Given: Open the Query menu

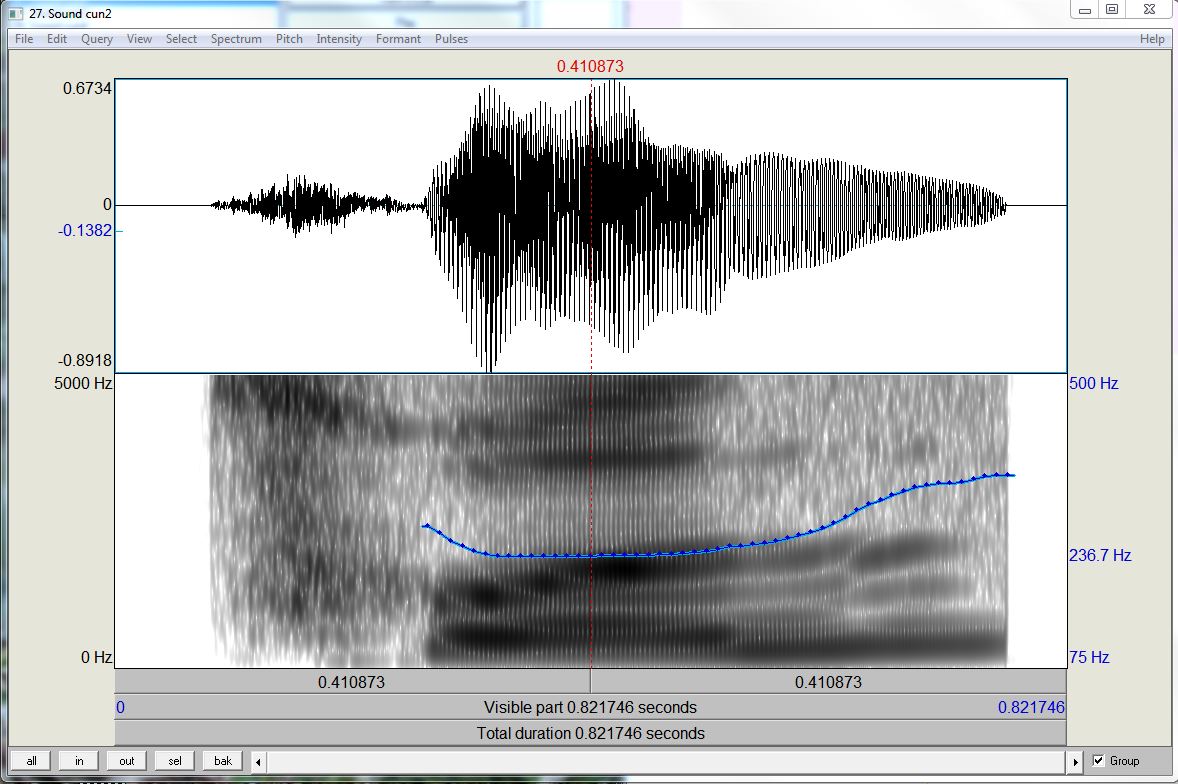Looking at the screenshot, I should [97, 39].
